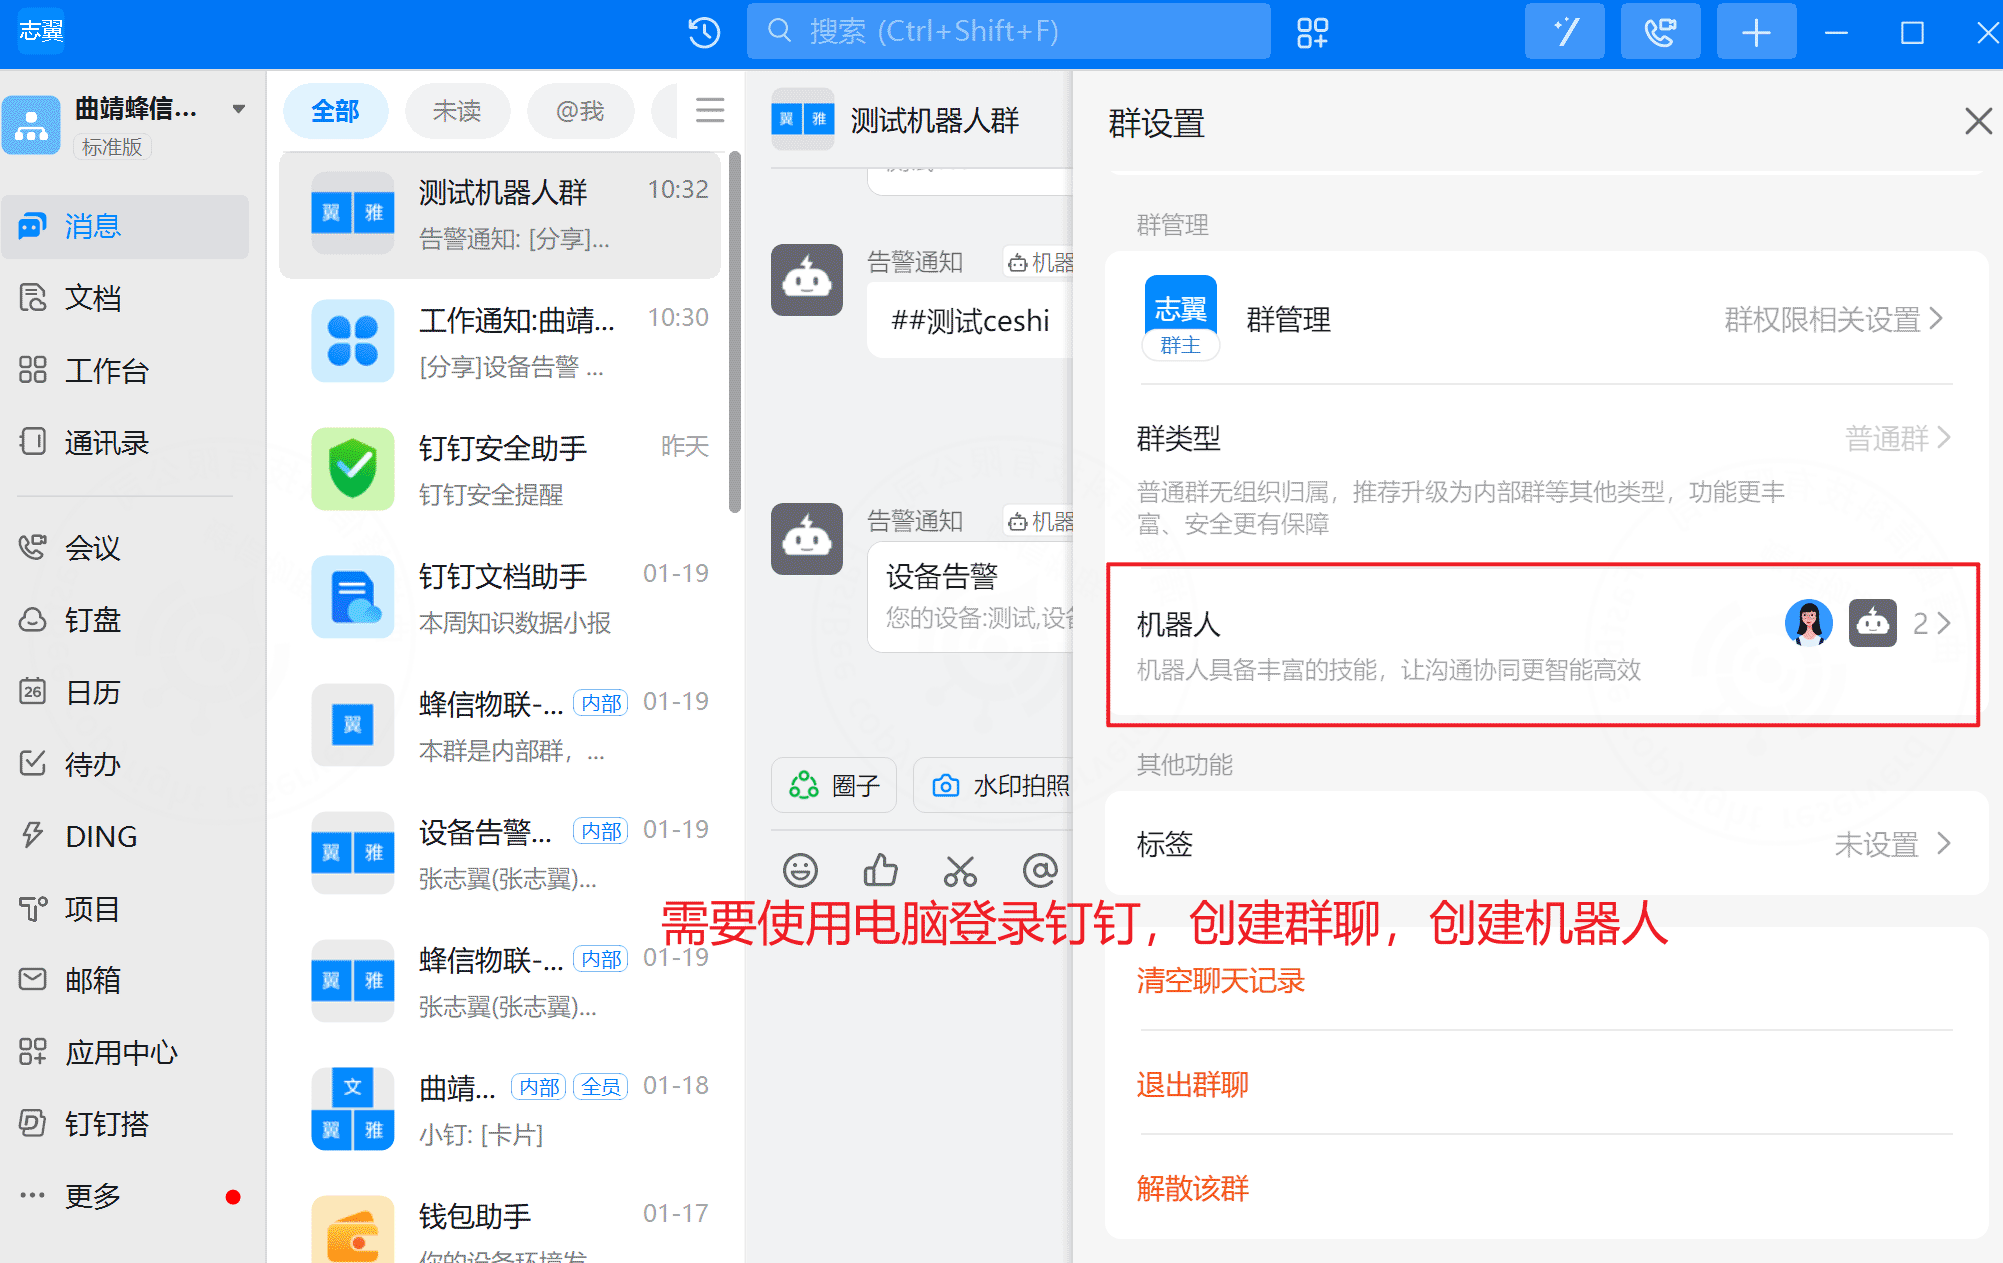Open the emoji picker smiley icon
2003x1263 pixels.
[800, 871]
